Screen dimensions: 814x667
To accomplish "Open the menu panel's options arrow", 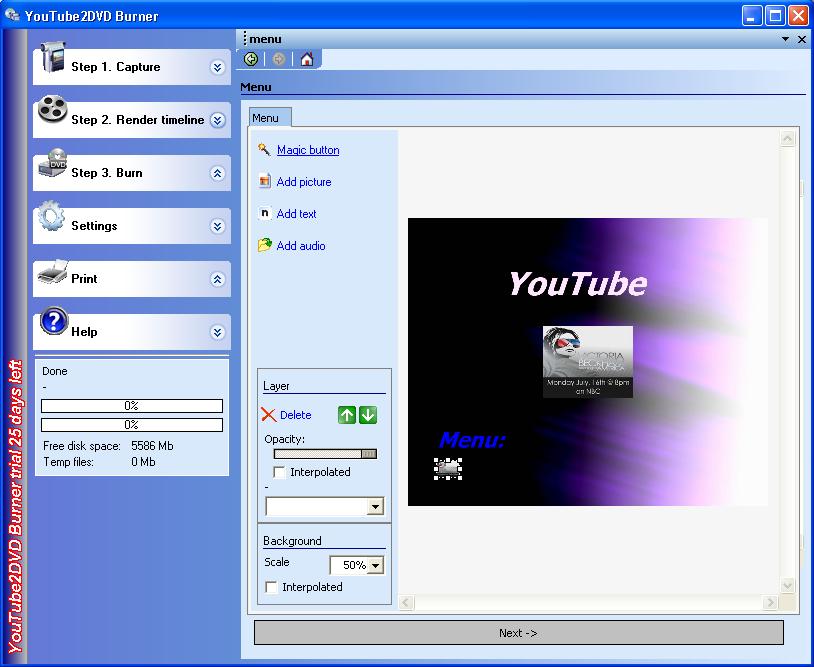I will tap(785, 39).
